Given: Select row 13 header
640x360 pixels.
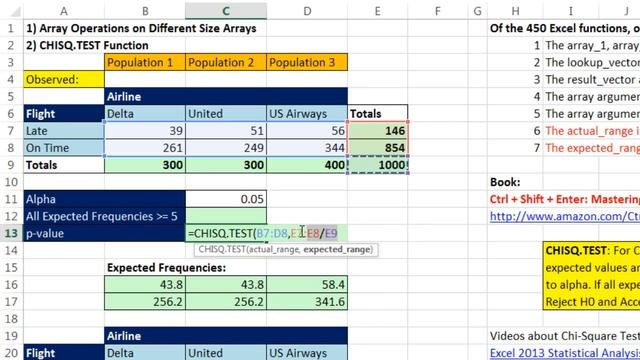Looking at the screenshot, I should click(x=11, y=233).
